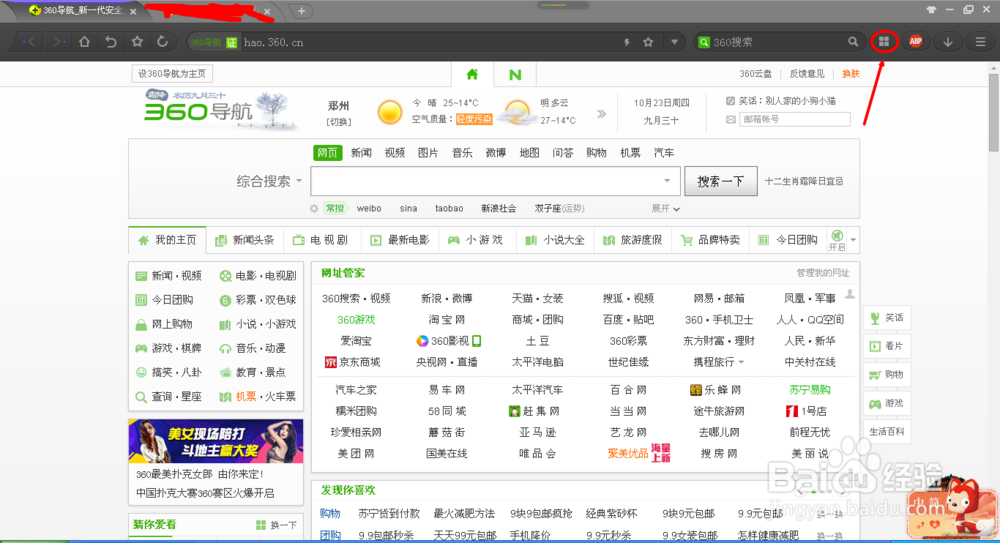This screenshot has height=543, width=1000.
Task: Open the 反馈意见 link
Action: coord(807,74)
